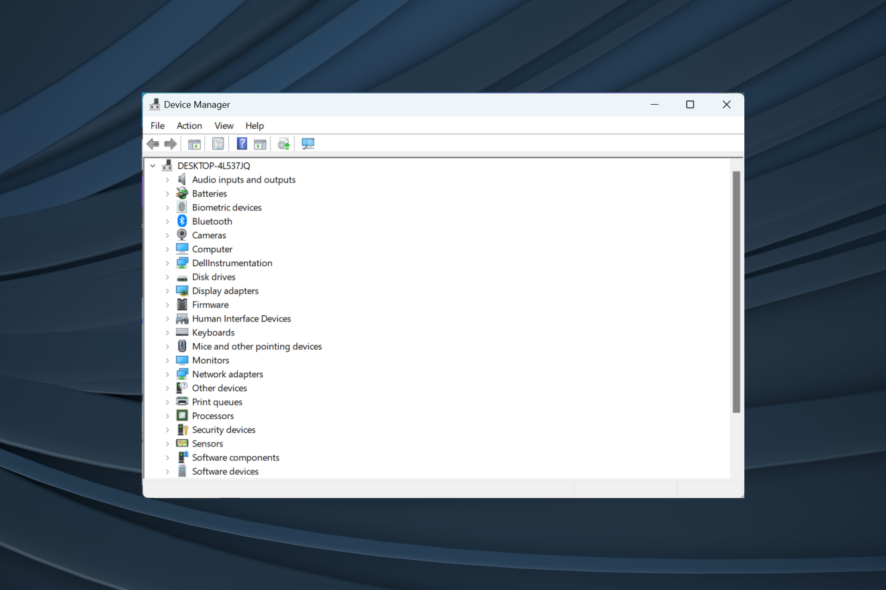Select the Human Interface Devices label
Viewport: 886px width, 590px height.
241,319
